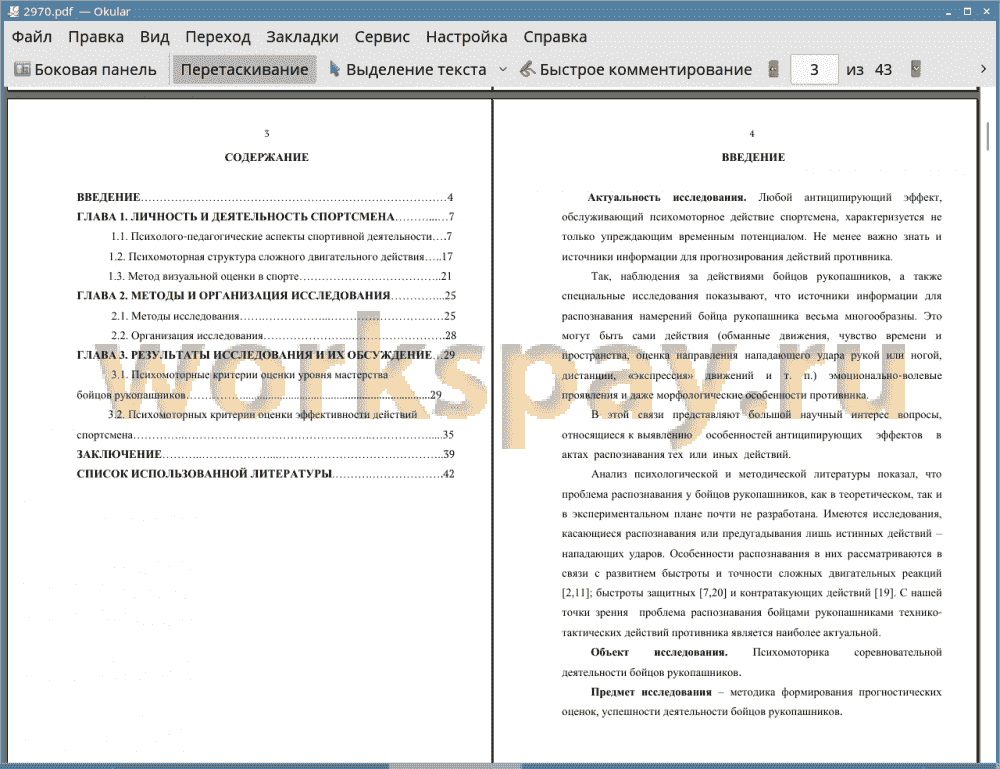Click bold text Актуальность исследования
The image size is (1000, 769).
pyautogui.click(x=666, y=198)
